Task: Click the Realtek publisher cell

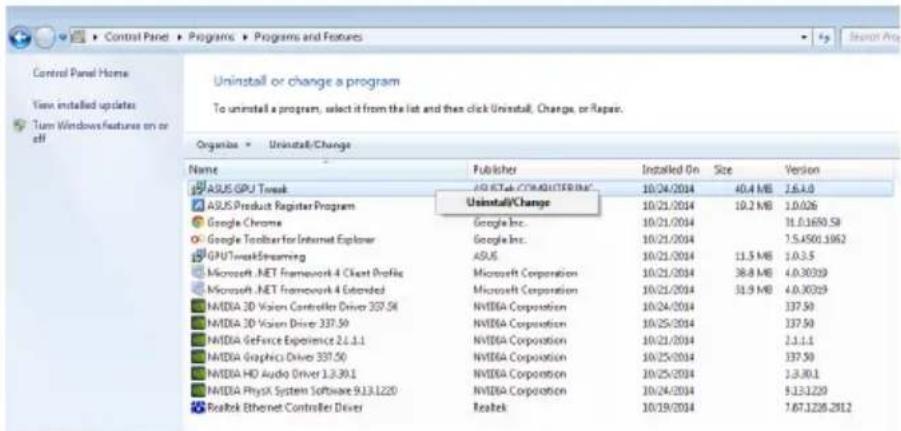Action: tap(488, 408)
